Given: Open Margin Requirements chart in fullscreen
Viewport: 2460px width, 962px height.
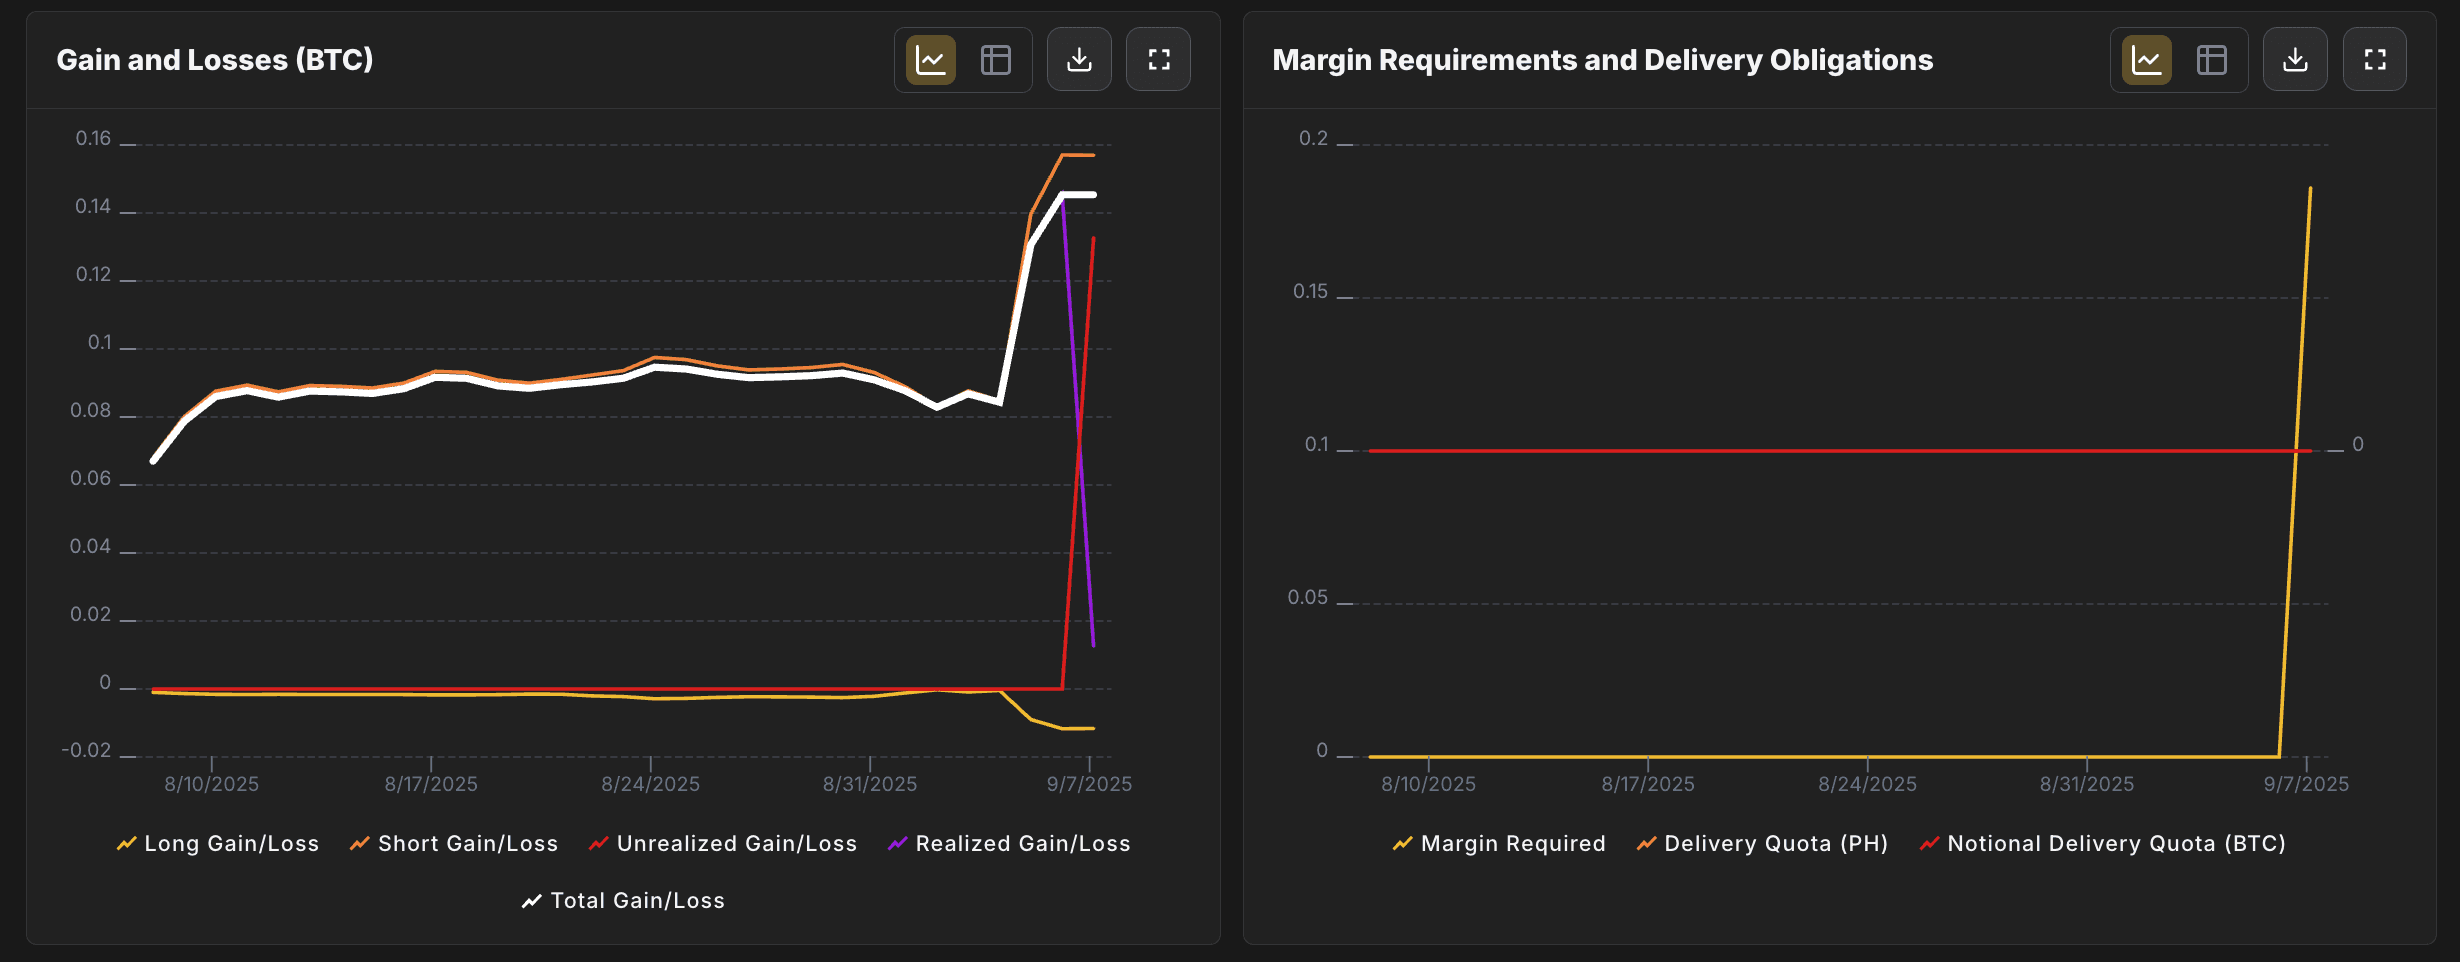Looking at the screenshot, I should tap(2375, 59).
